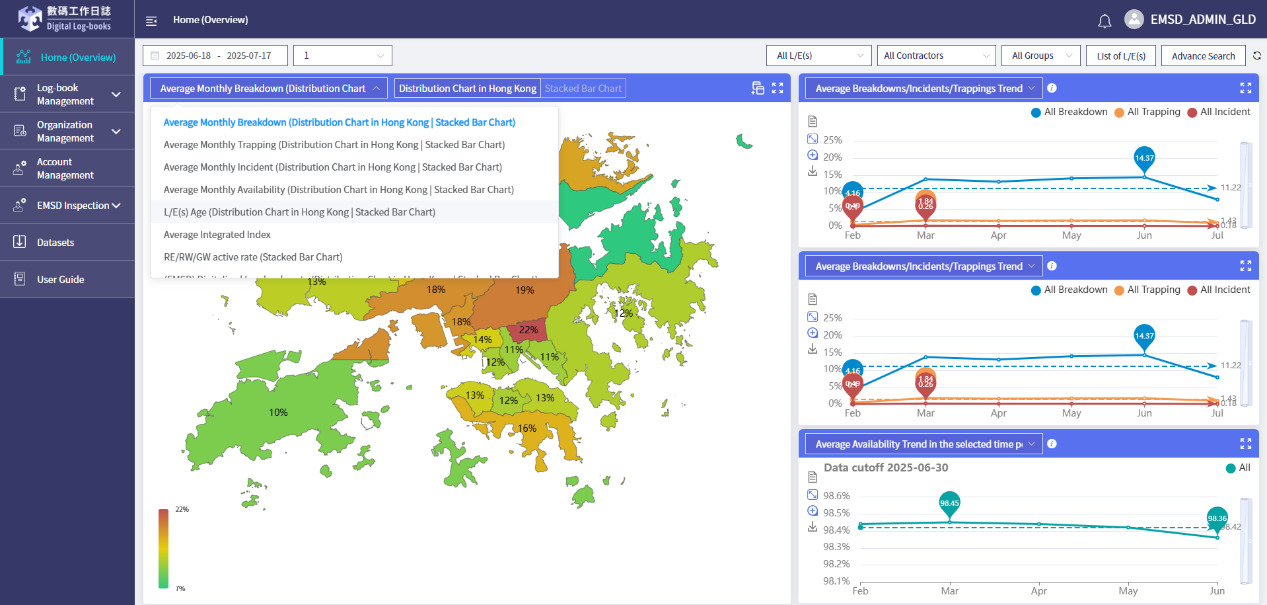Choose Average Integrated Index from the list
This screenshot has width=1267, height=605.
point(217,235)
